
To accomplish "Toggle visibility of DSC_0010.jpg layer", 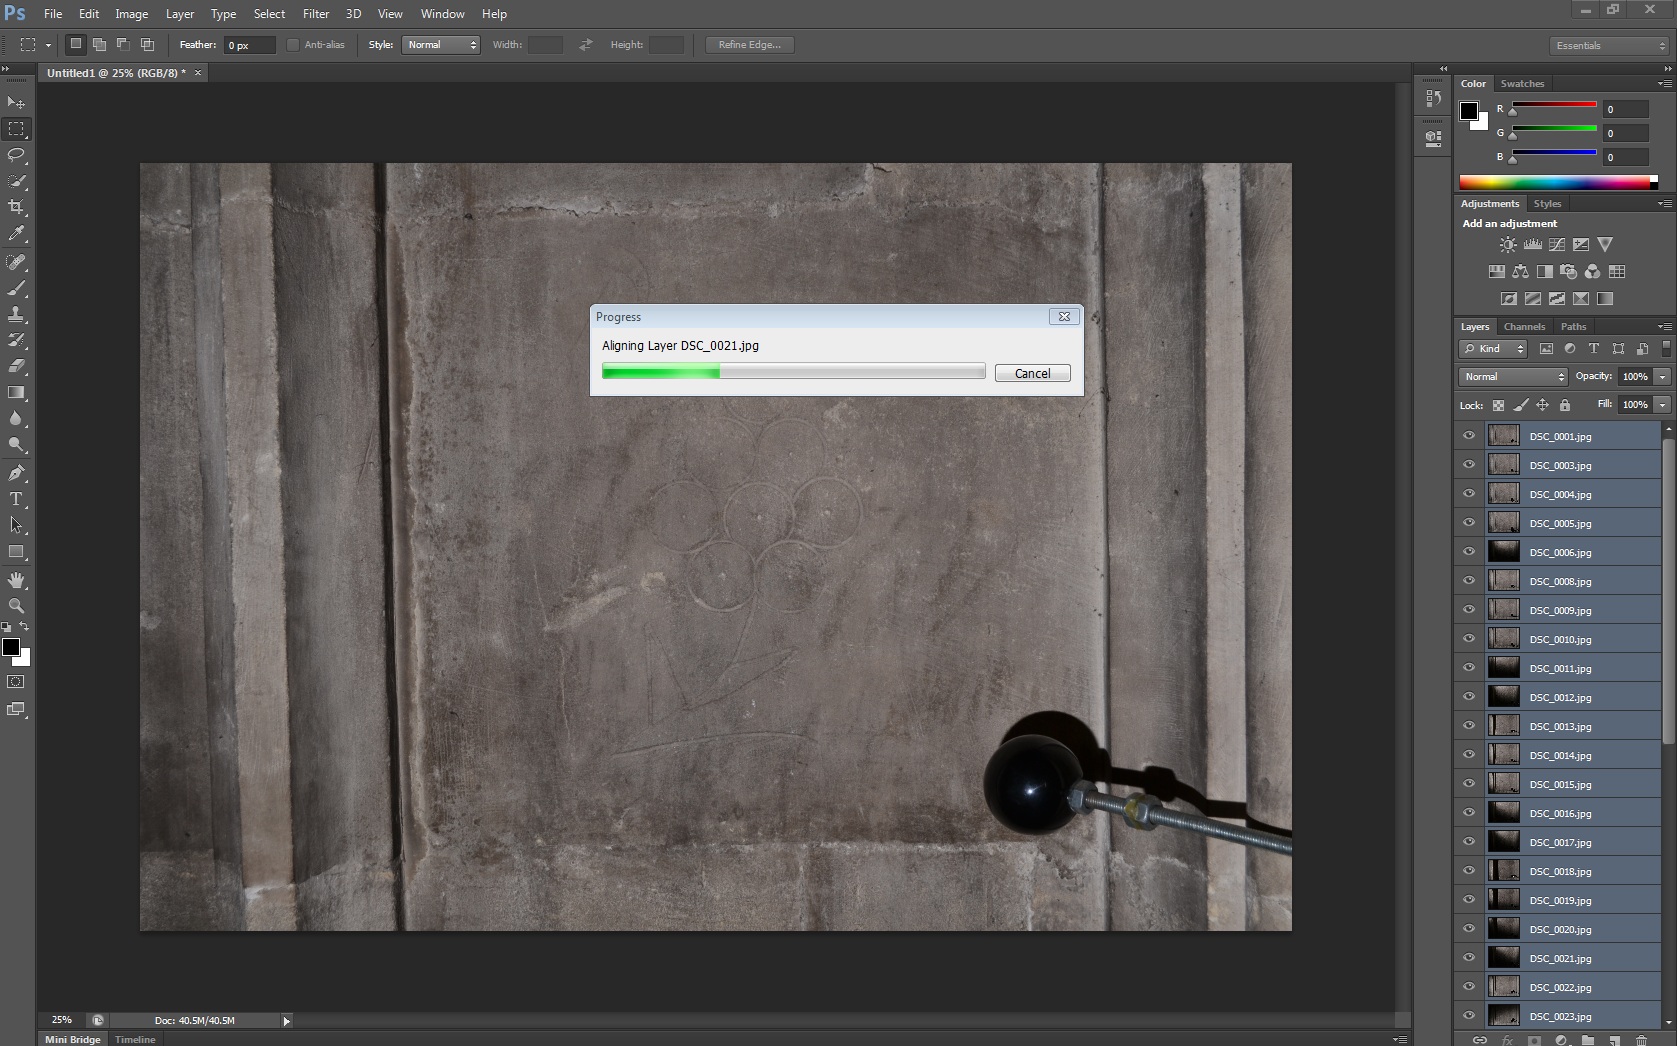I will pyautogui.click(x=1469, y=639).
